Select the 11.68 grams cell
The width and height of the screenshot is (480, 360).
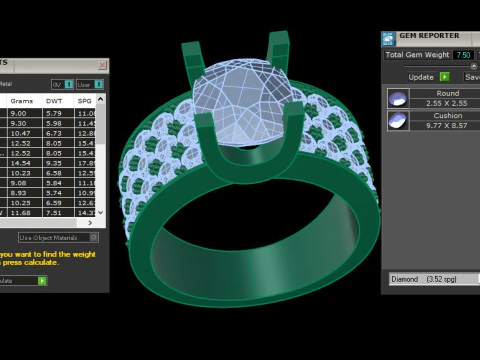[x=25, y=212]
